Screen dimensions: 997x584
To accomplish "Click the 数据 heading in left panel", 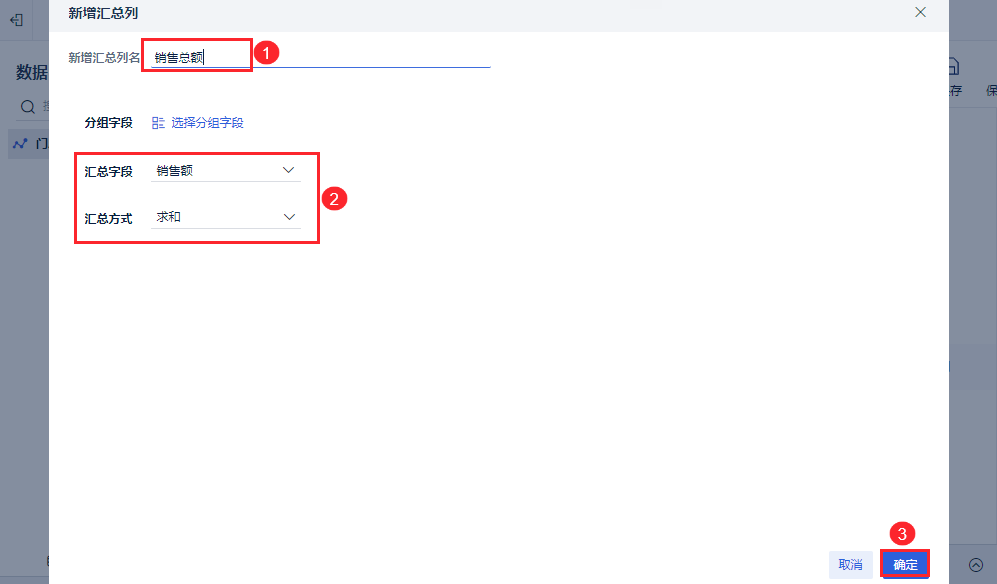I will pos(32,73).
